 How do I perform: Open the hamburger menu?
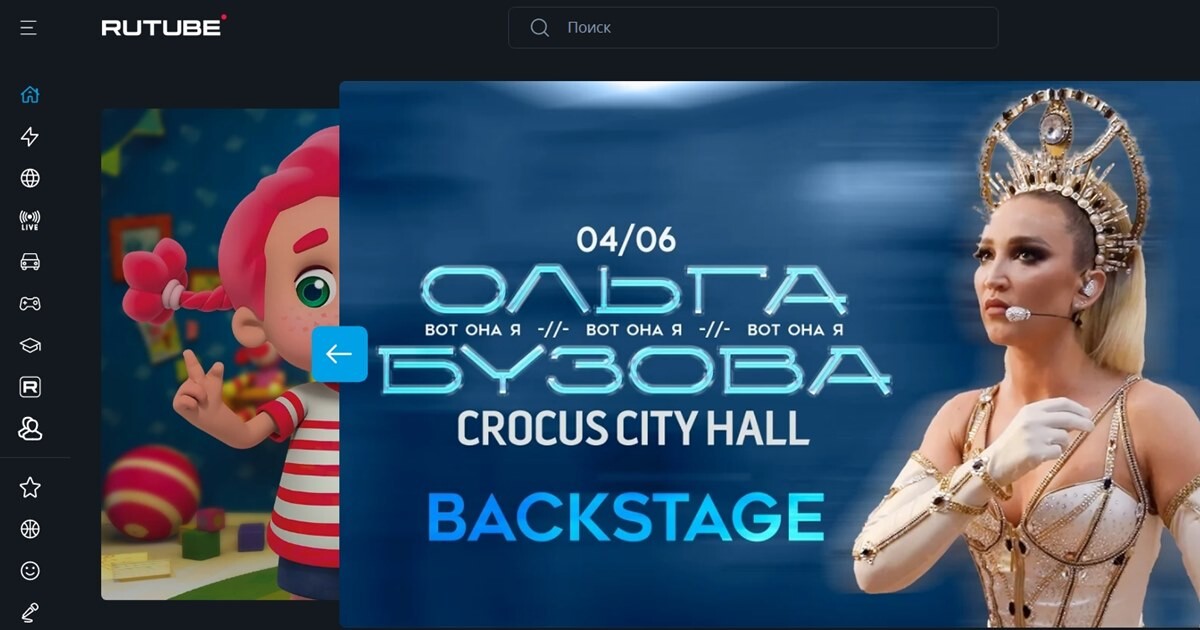pos(28,28)
